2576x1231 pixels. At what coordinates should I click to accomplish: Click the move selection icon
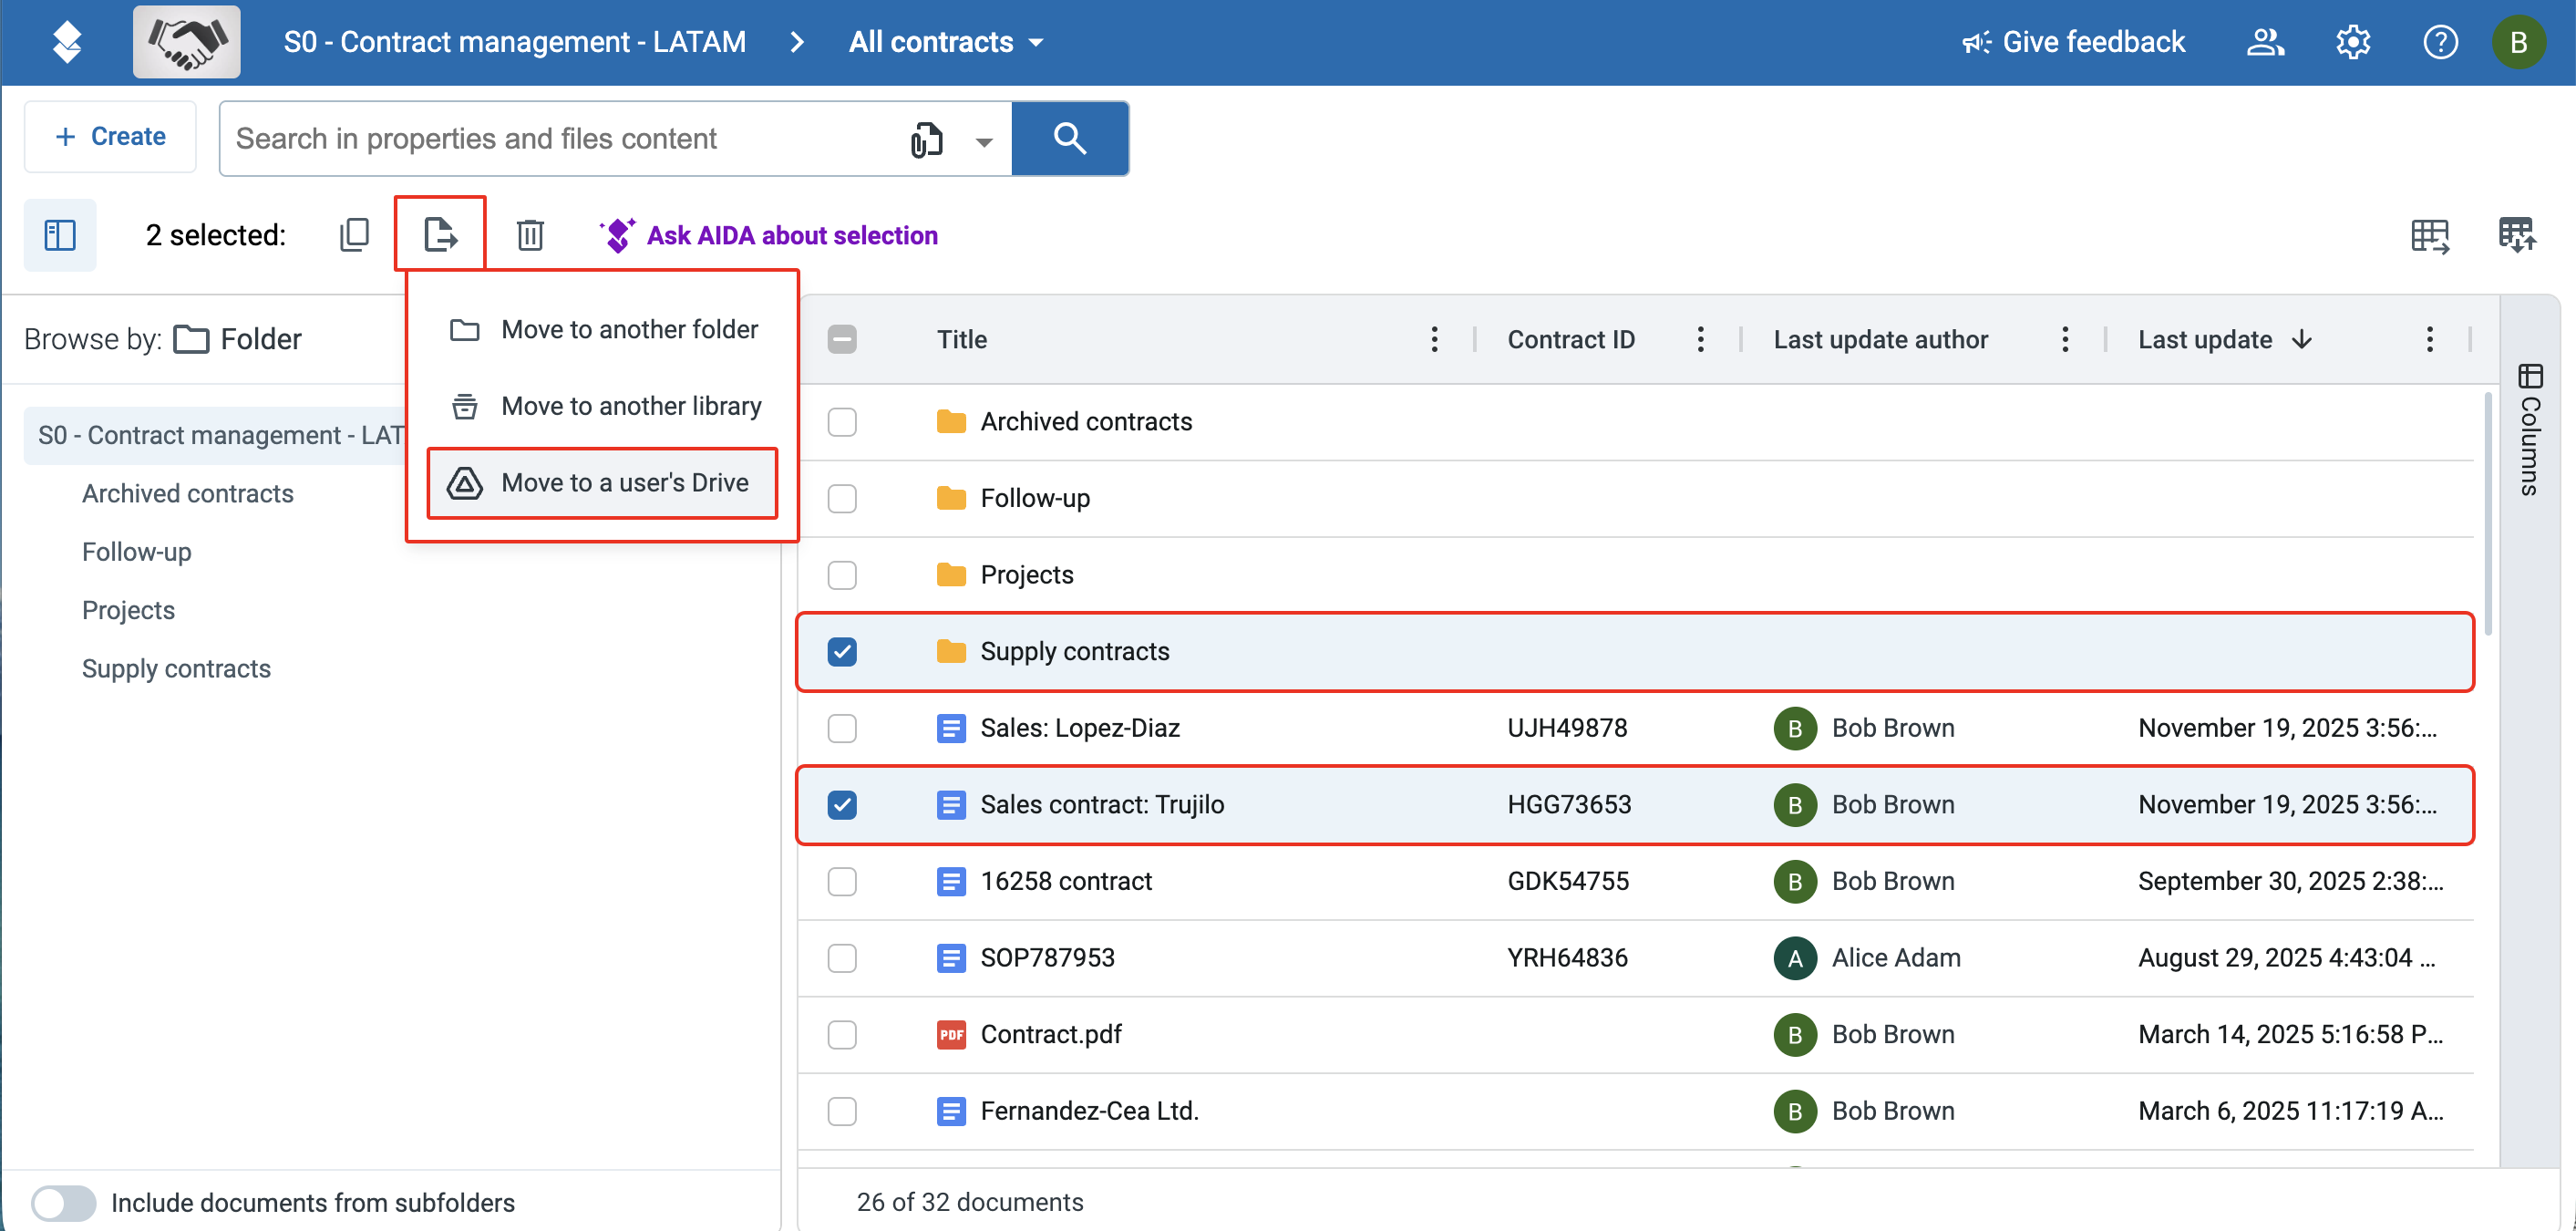pyautogui.click(x=440, y=235)
